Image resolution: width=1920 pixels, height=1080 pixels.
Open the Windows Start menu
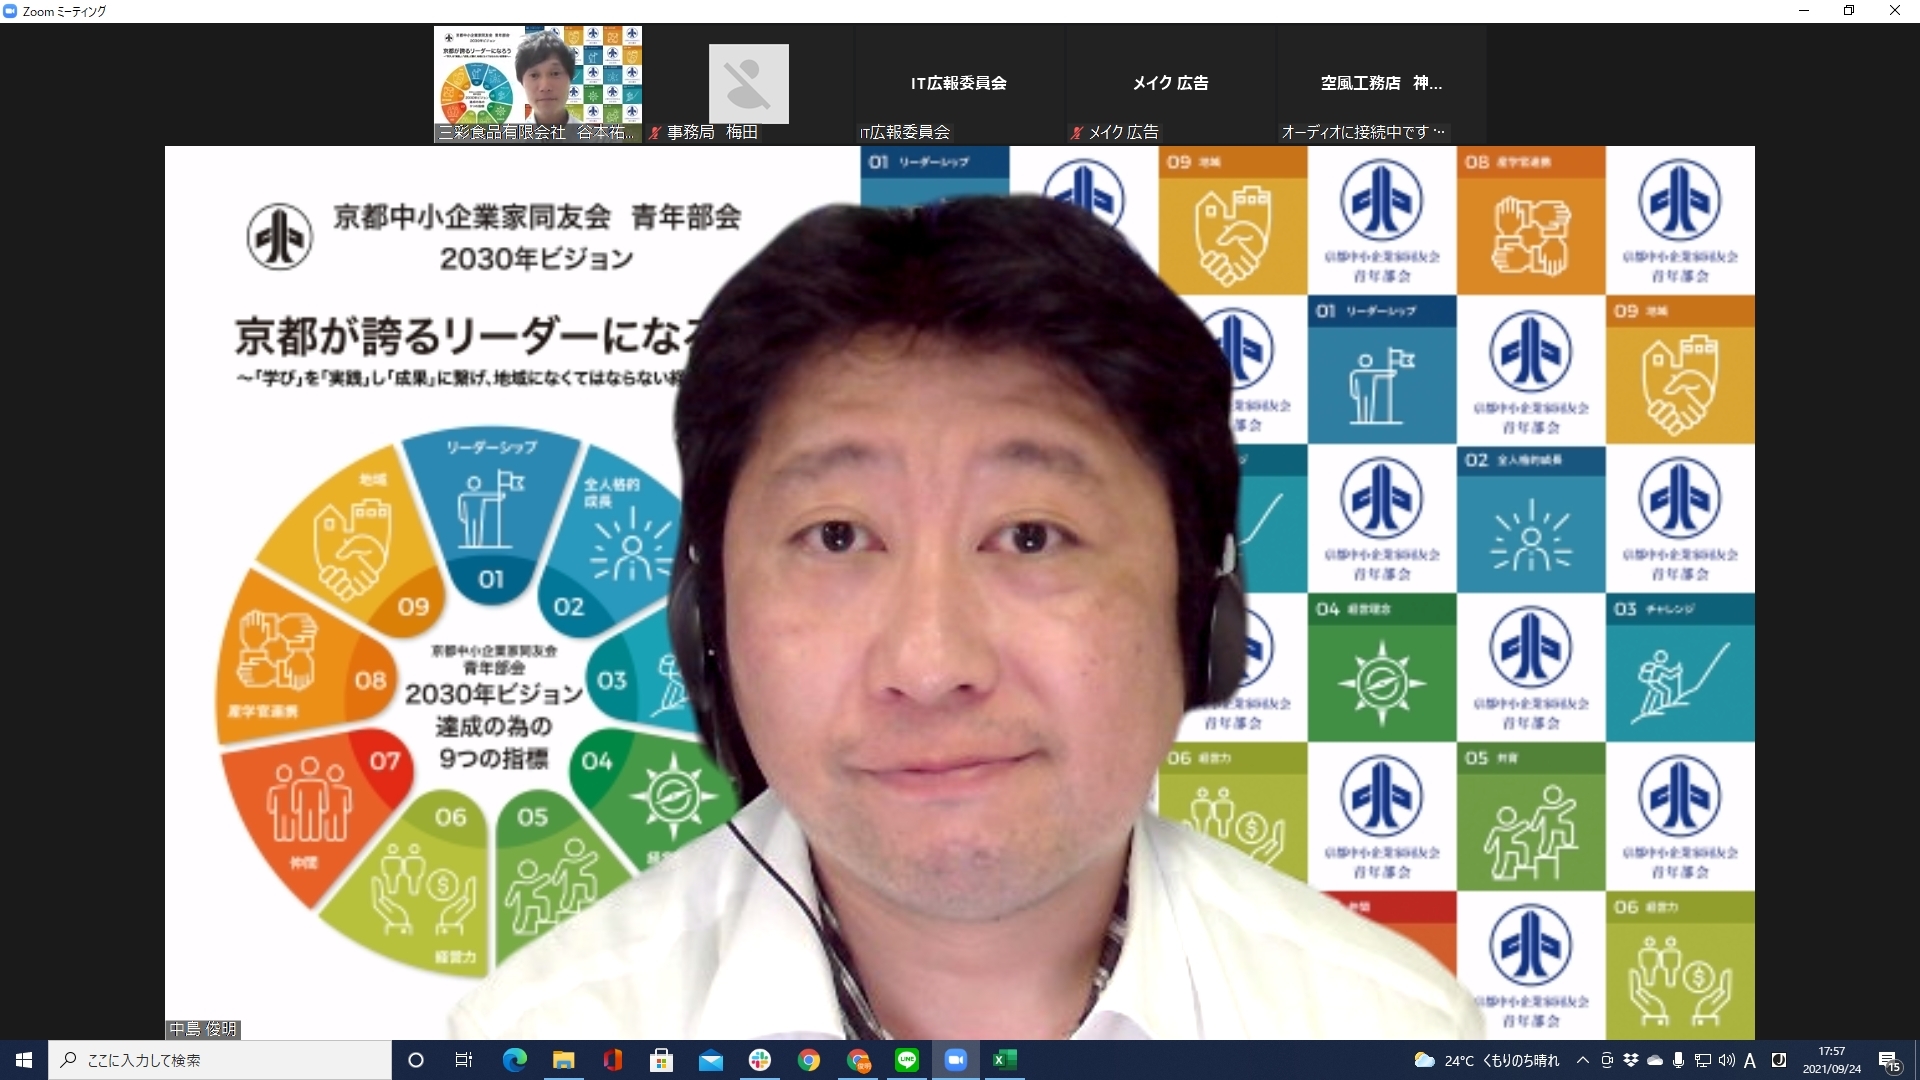pyautogui.click(x=24, y=1060)
